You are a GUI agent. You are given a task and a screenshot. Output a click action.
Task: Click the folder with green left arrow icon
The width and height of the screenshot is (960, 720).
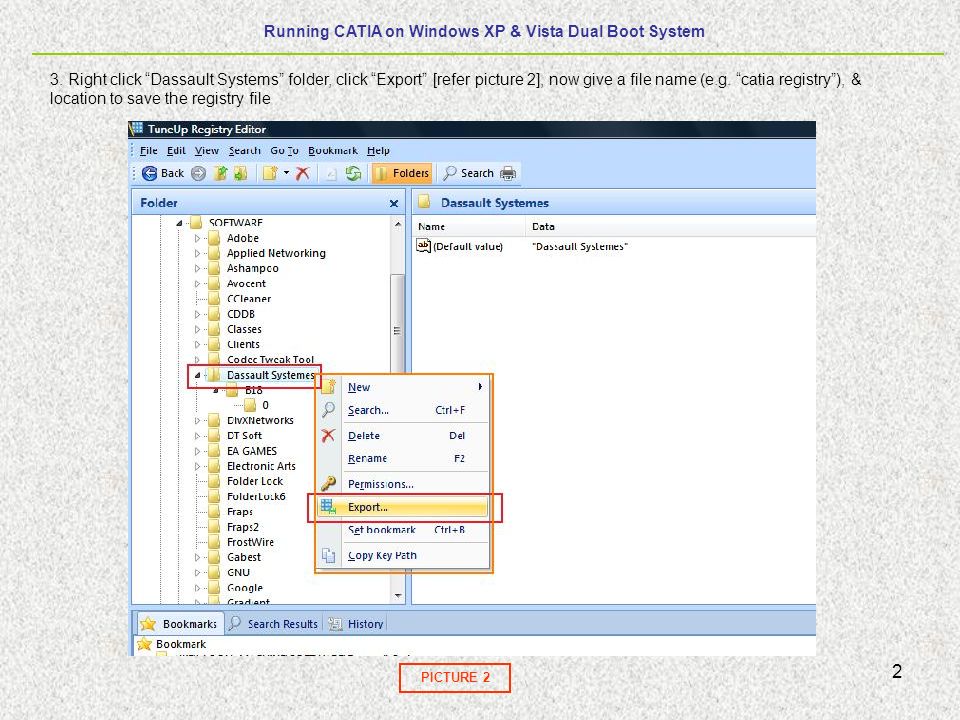coord(240,173)
